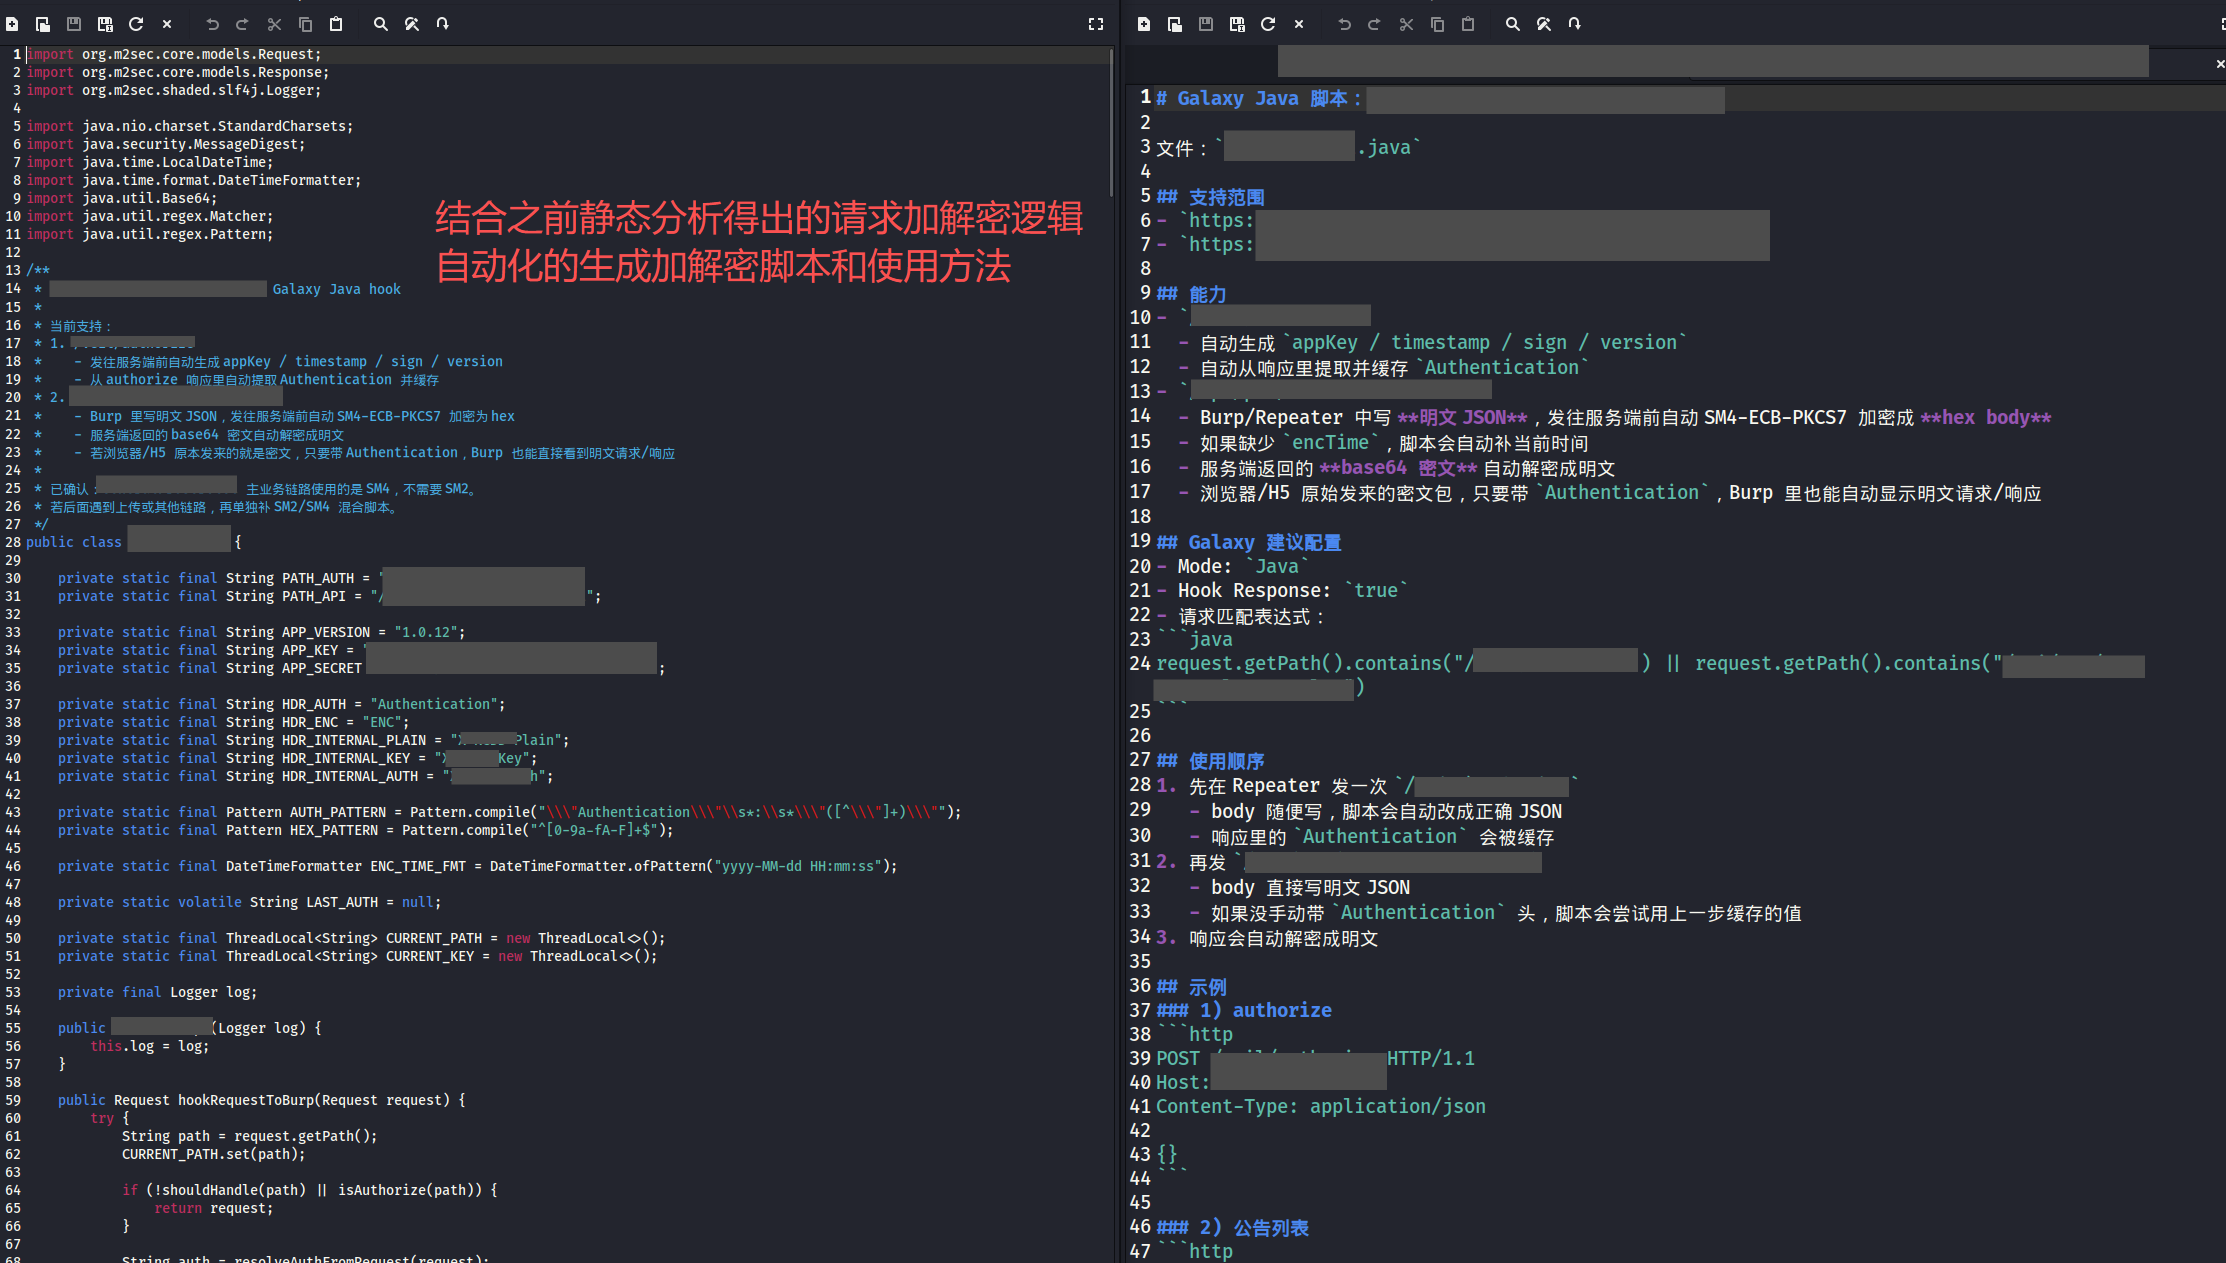Click the '## 使用顺序' heading
The width and height of the screenshot is (2226, 1263).
[1210, 761]
